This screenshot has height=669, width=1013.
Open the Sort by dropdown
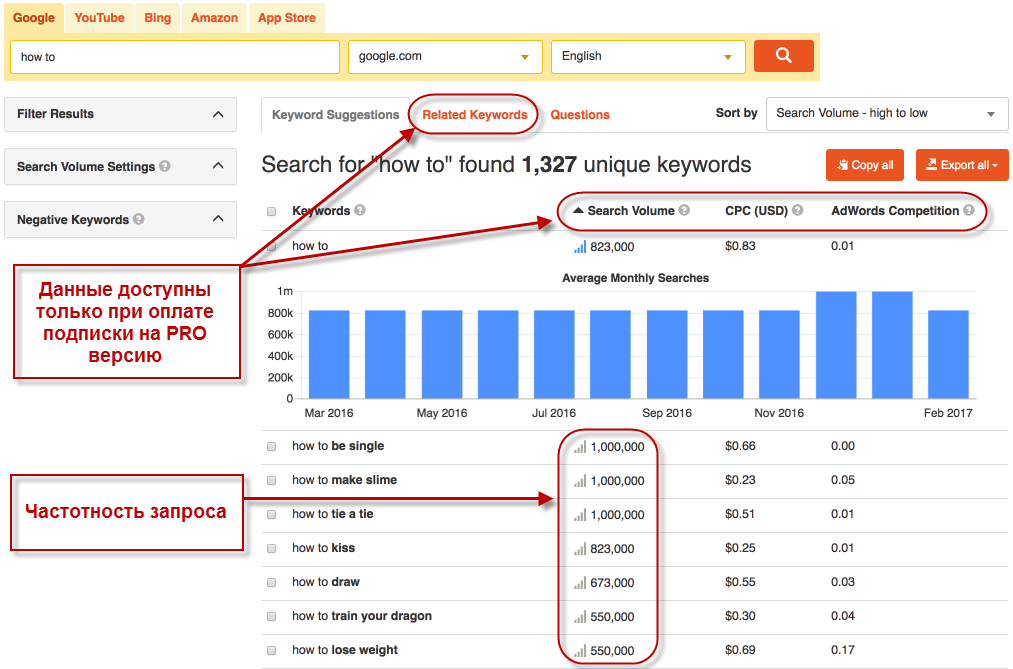click(x=887, y=114)
